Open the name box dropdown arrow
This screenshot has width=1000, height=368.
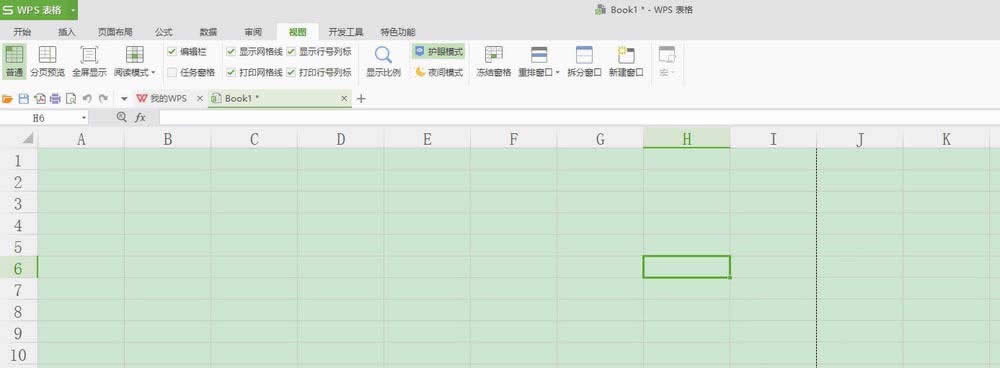[84, 118]
